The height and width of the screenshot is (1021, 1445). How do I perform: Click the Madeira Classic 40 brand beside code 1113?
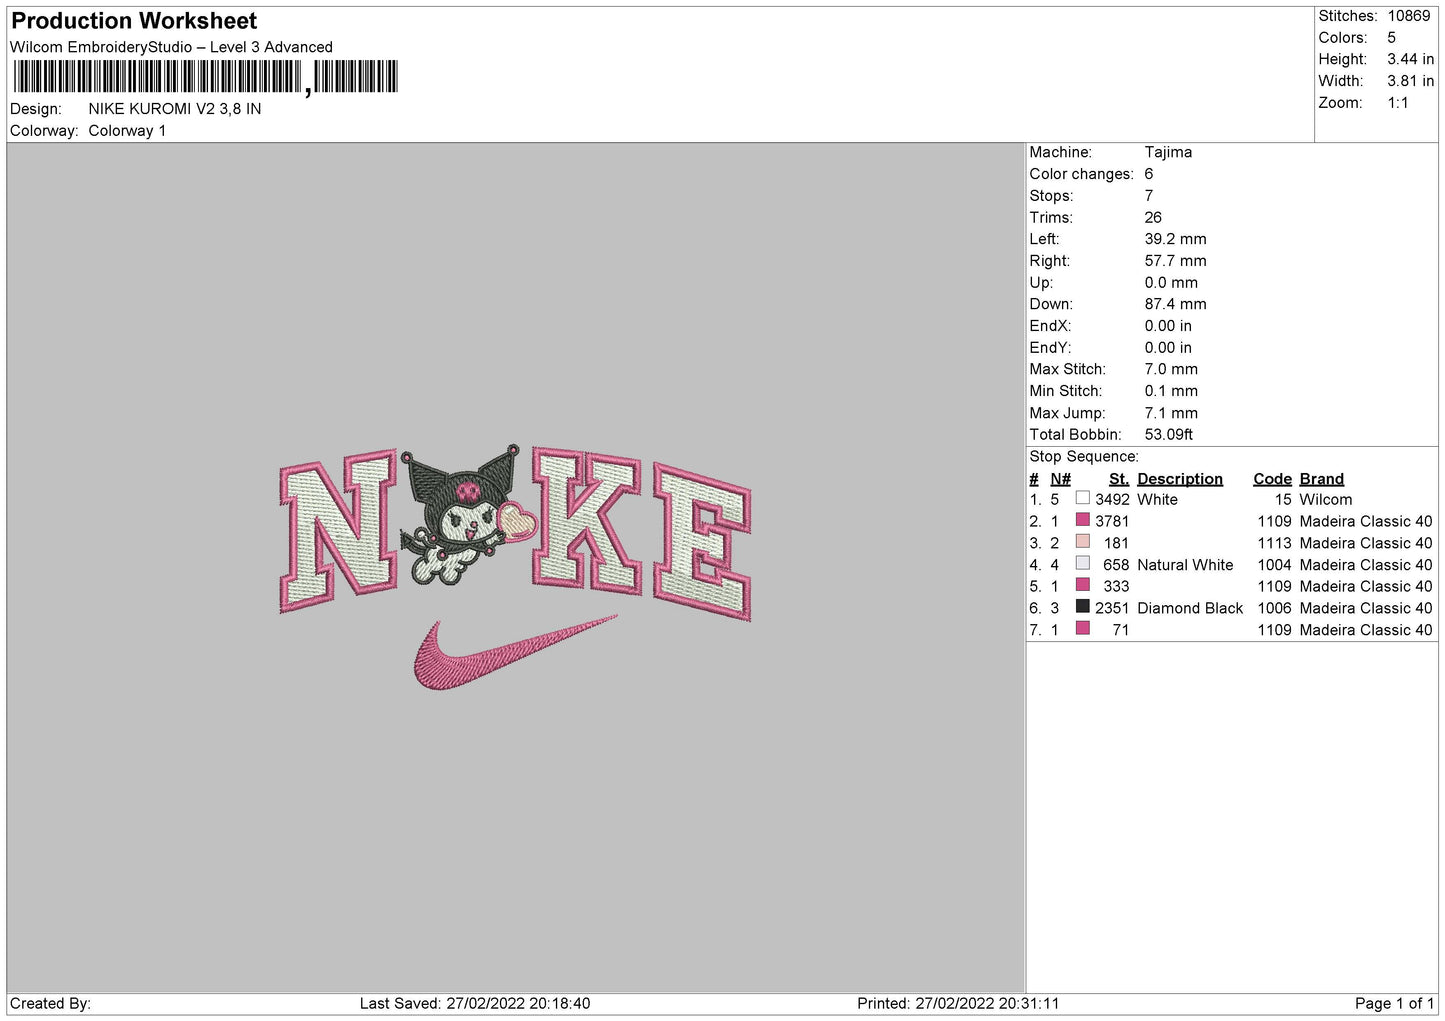click(x=1366, y=543)
